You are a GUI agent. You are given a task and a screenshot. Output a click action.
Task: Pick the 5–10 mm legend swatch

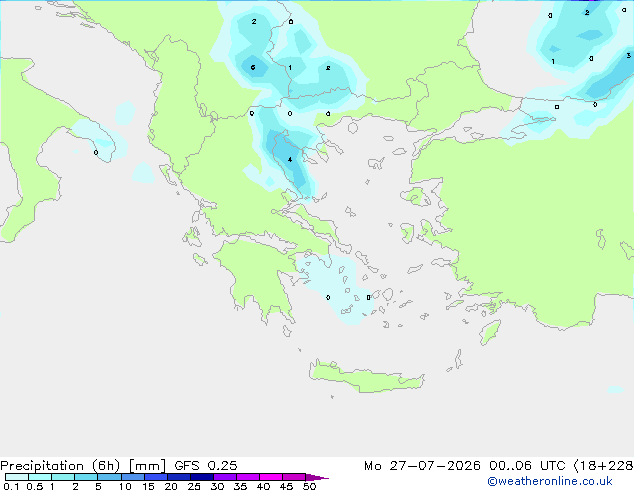pyautogui.click(x=109, y=477)
